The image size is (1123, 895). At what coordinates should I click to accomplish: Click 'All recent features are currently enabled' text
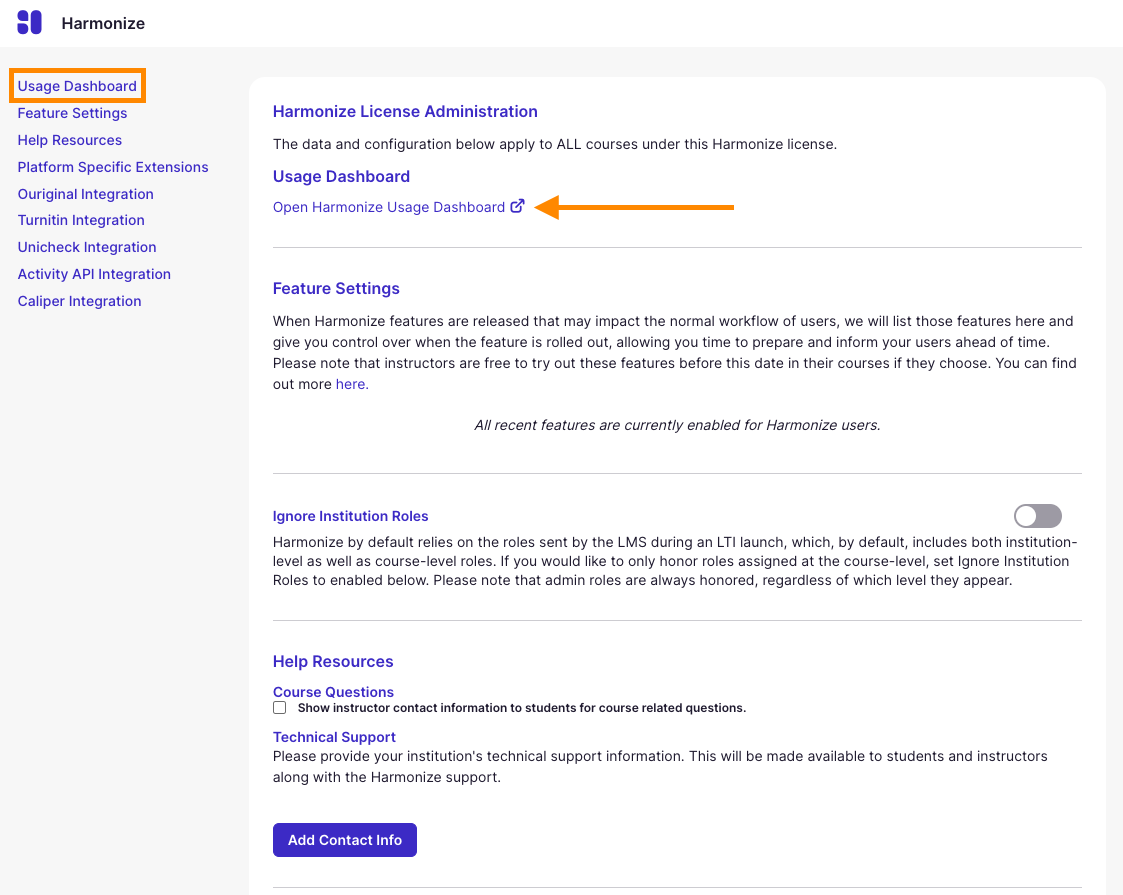click(x=677, y=425)
